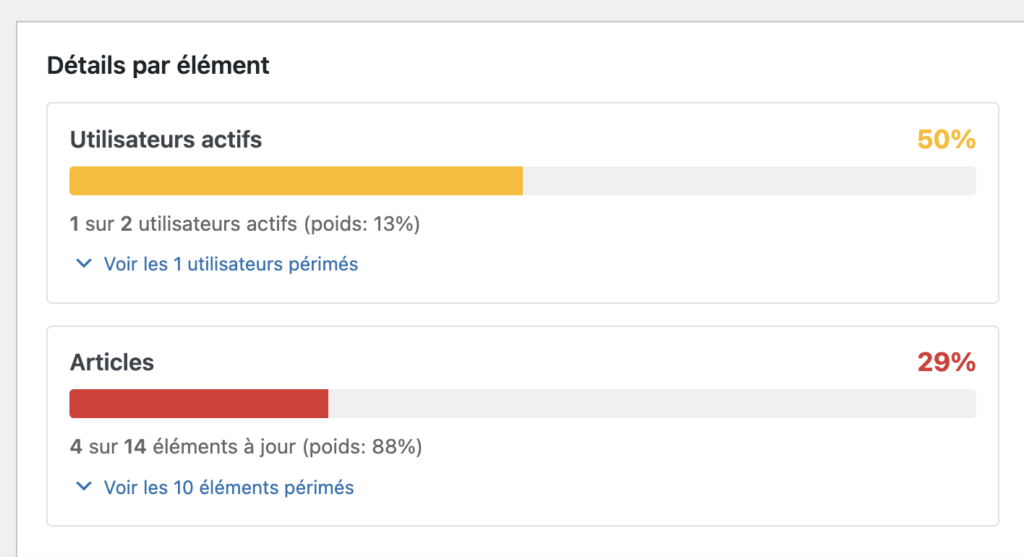Click red filled part of Articles progress bar

[x=199, y=404]
